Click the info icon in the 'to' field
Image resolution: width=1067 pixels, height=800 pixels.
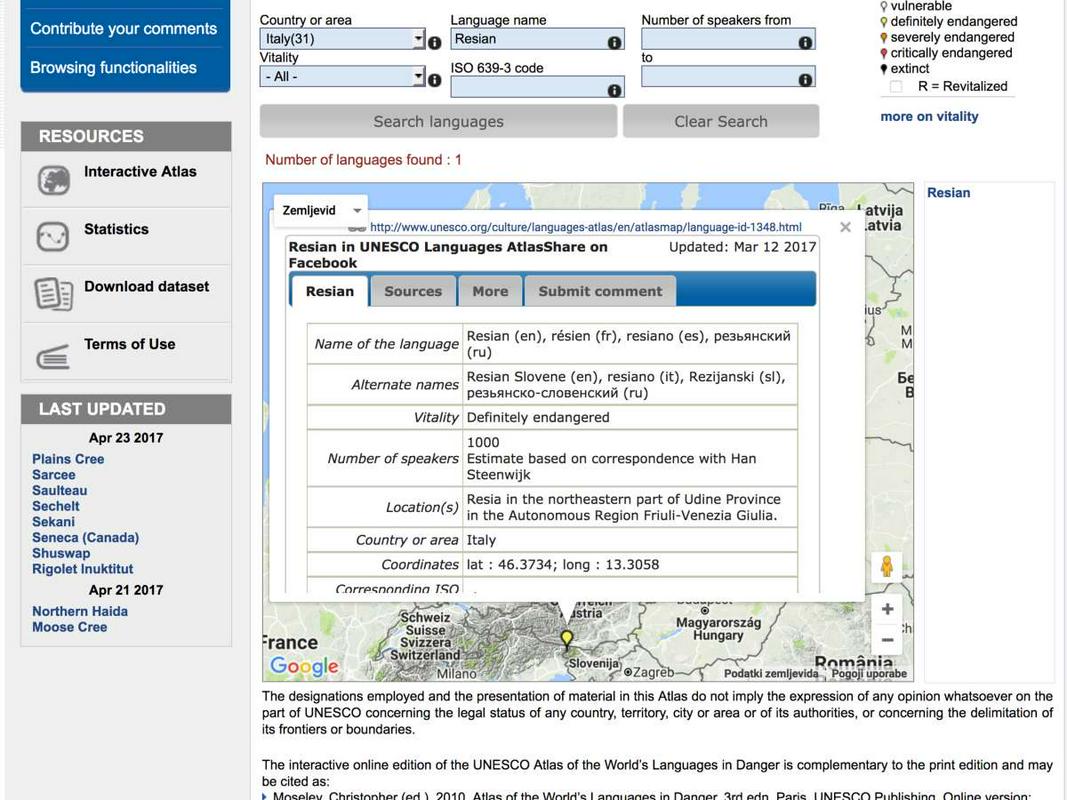[x=805, y=80]
